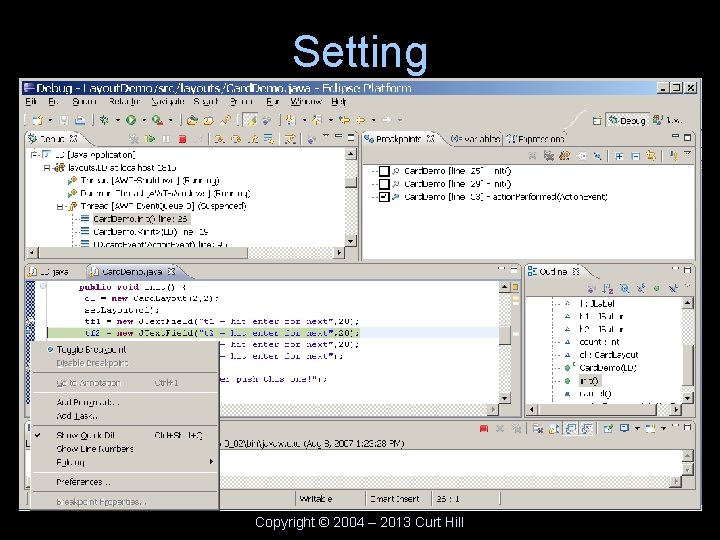Click Sort alphabetically icon in Outline view
Image resolution: width=720 pixels, height=540 pixels.
pyautogui.click(x=608, y=288)
